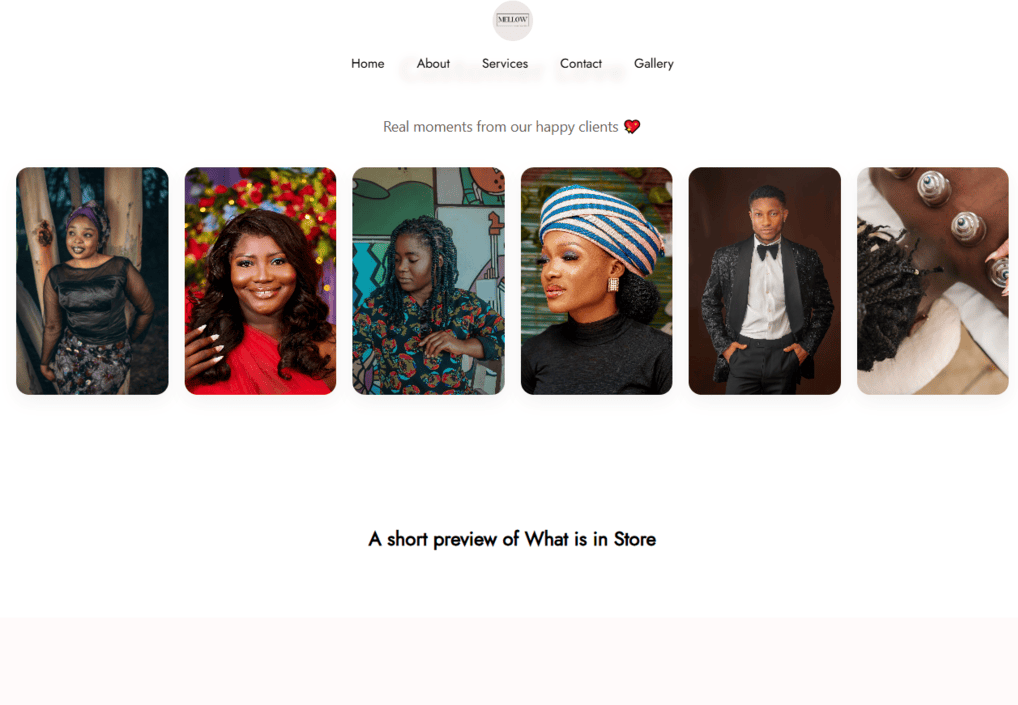Open the Gallery nav link

[653, 64]
